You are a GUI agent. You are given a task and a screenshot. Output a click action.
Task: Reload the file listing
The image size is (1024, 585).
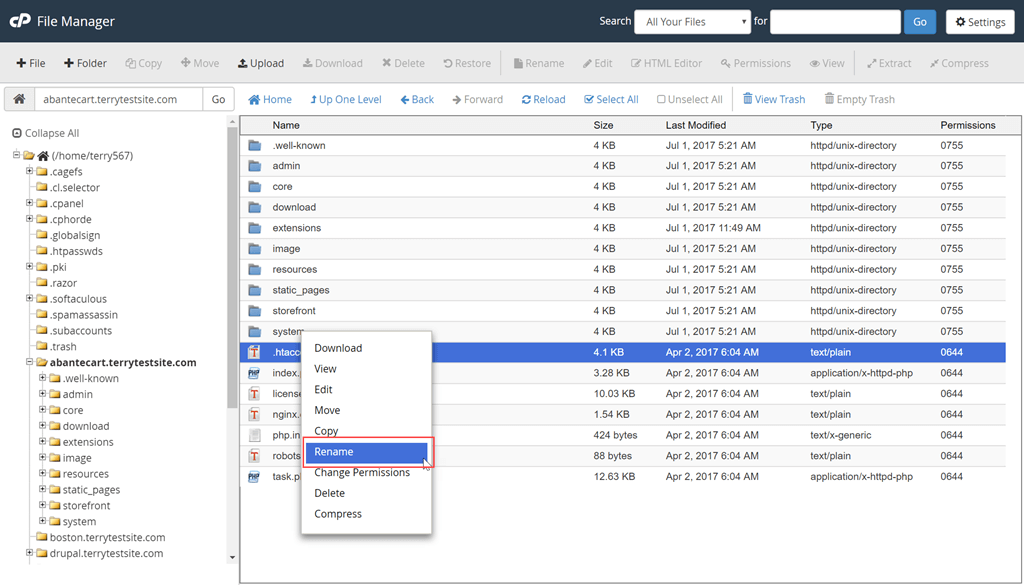pos(543,99)
